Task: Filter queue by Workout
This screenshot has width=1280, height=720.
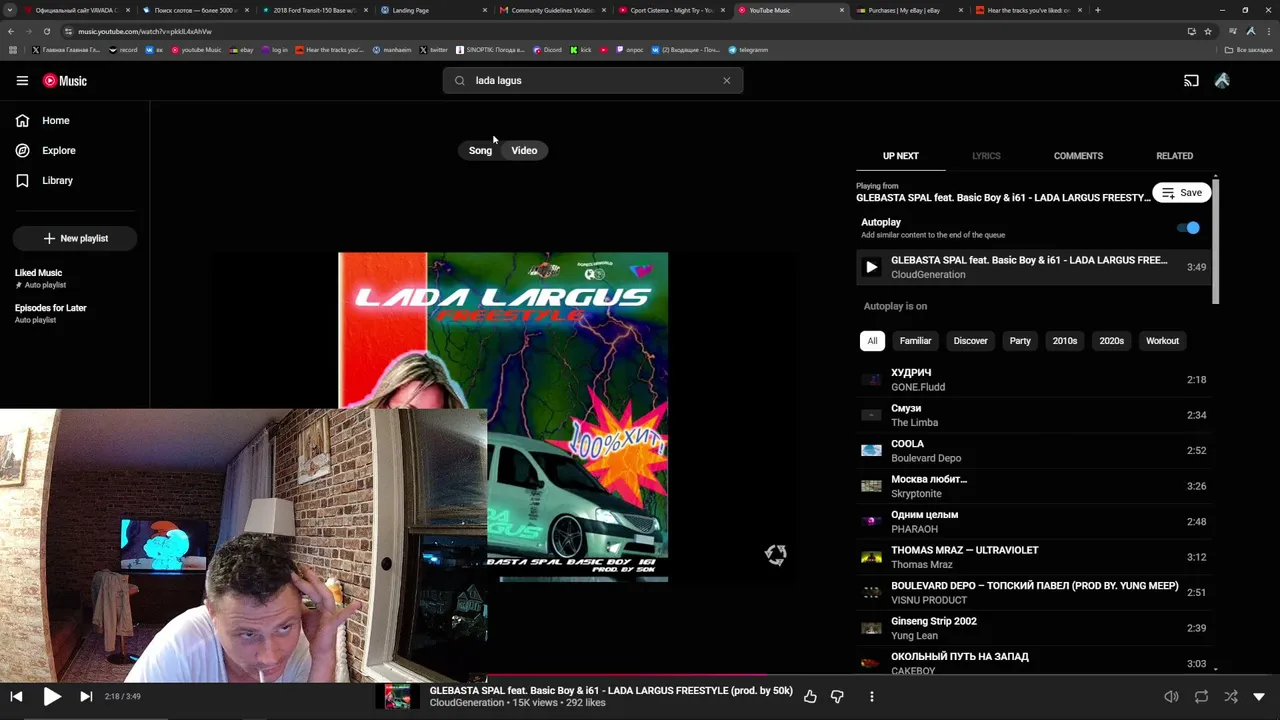Action: (1162, 341)
